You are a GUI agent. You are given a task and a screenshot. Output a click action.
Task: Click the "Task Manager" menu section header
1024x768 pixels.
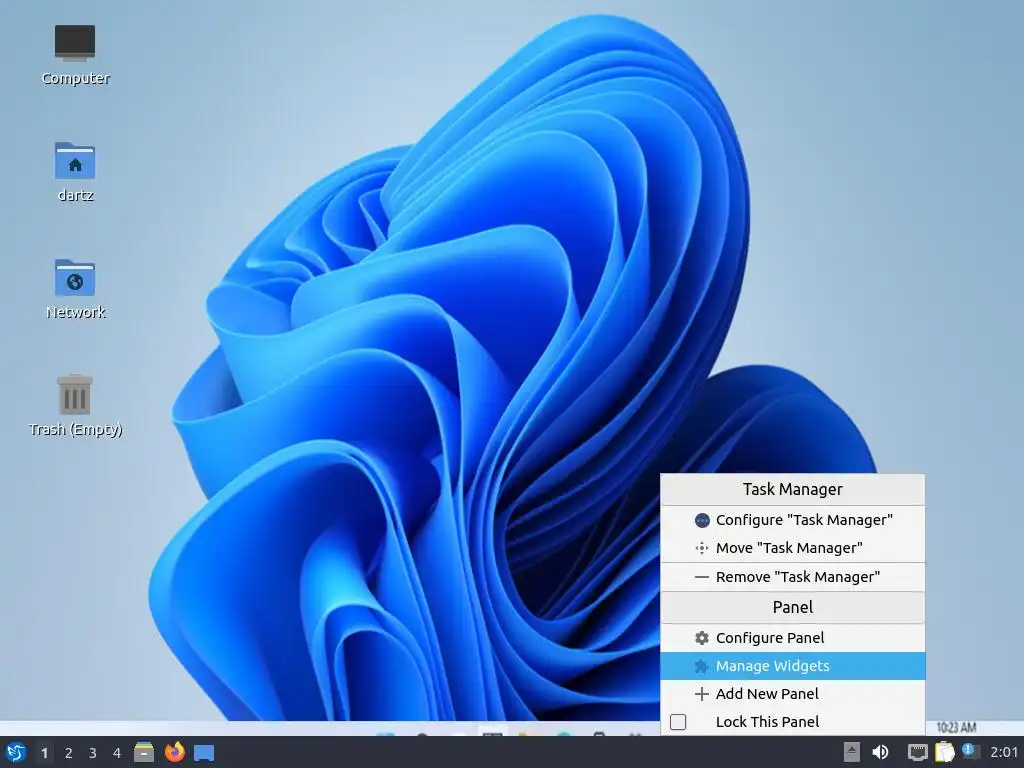793,489
